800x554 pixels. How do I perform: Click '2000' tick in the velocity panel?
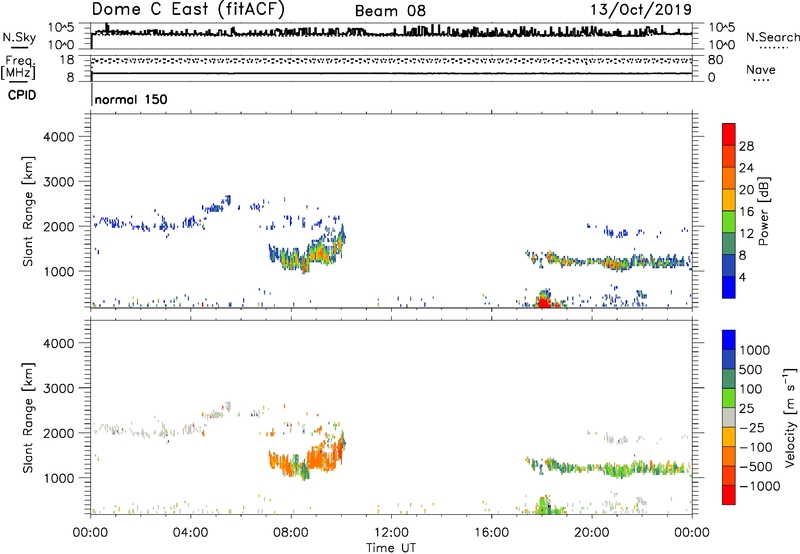click(59, 433)
